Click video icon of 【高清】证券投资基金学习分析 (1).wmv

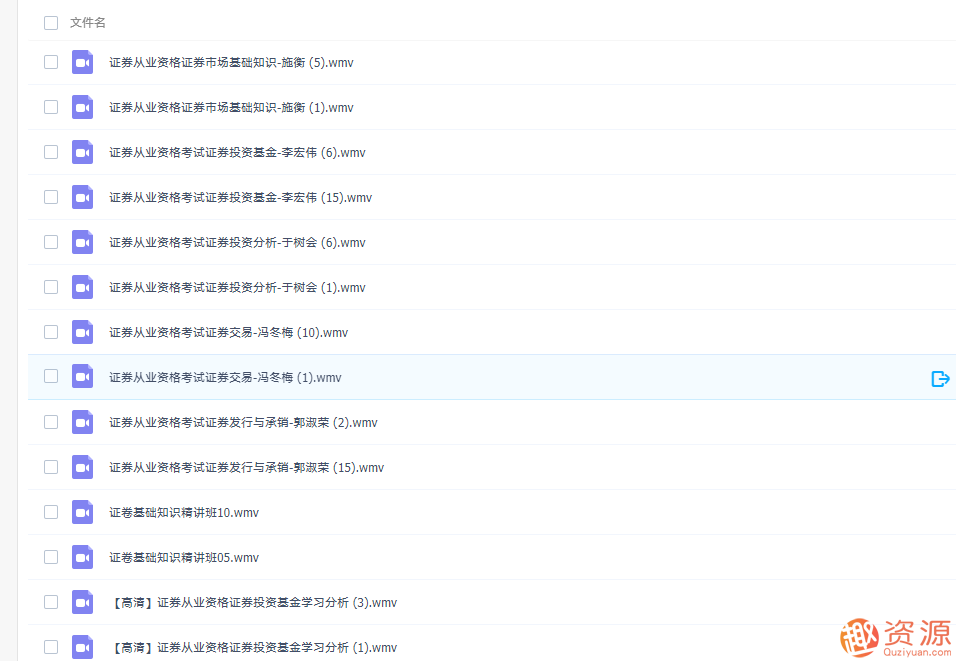82,647
